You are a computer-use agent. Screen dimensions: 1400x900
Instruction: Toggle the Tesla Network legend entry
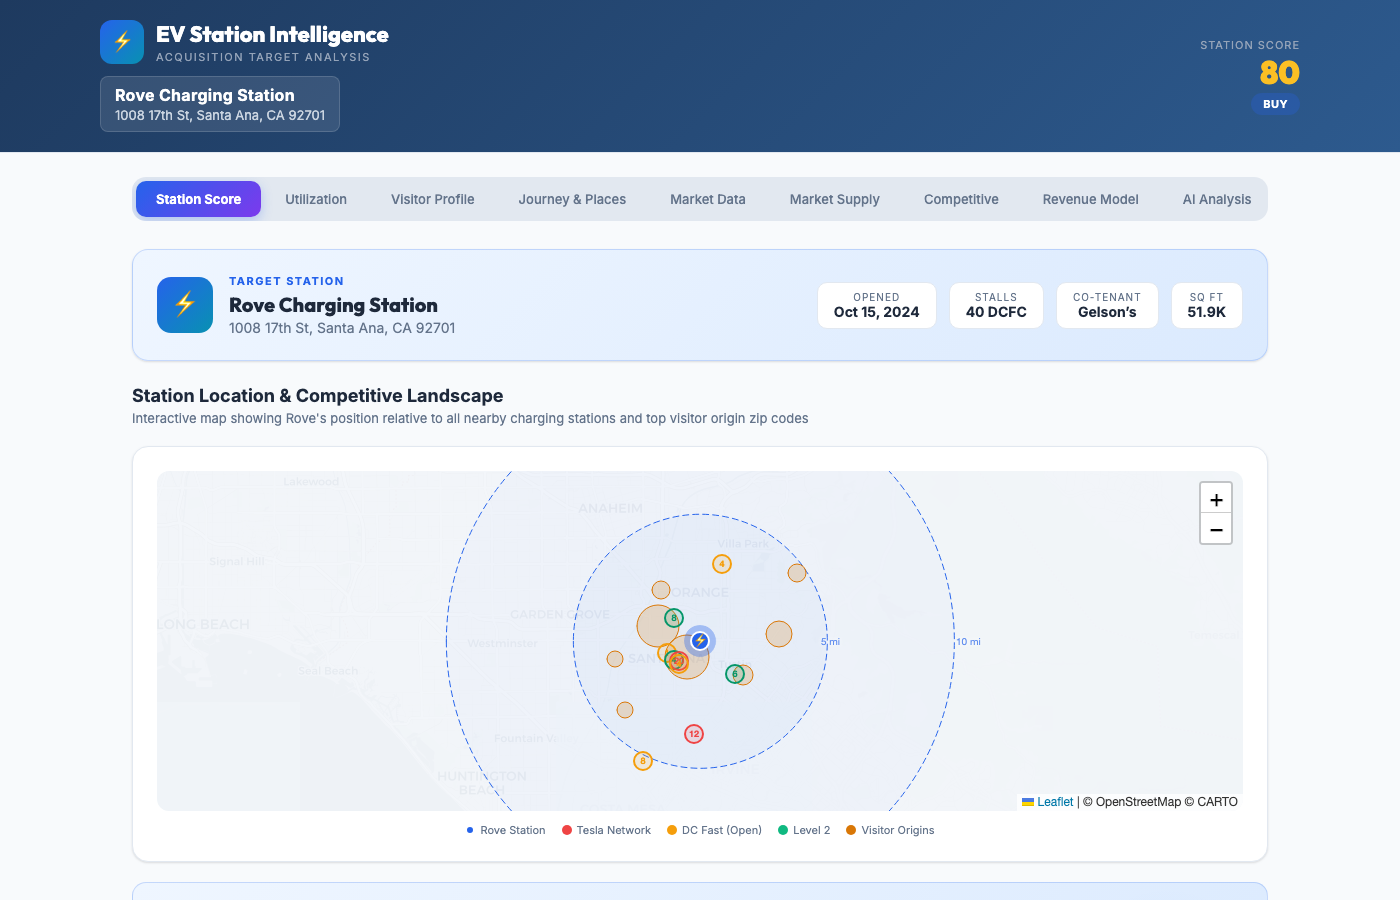click(606, 830)
